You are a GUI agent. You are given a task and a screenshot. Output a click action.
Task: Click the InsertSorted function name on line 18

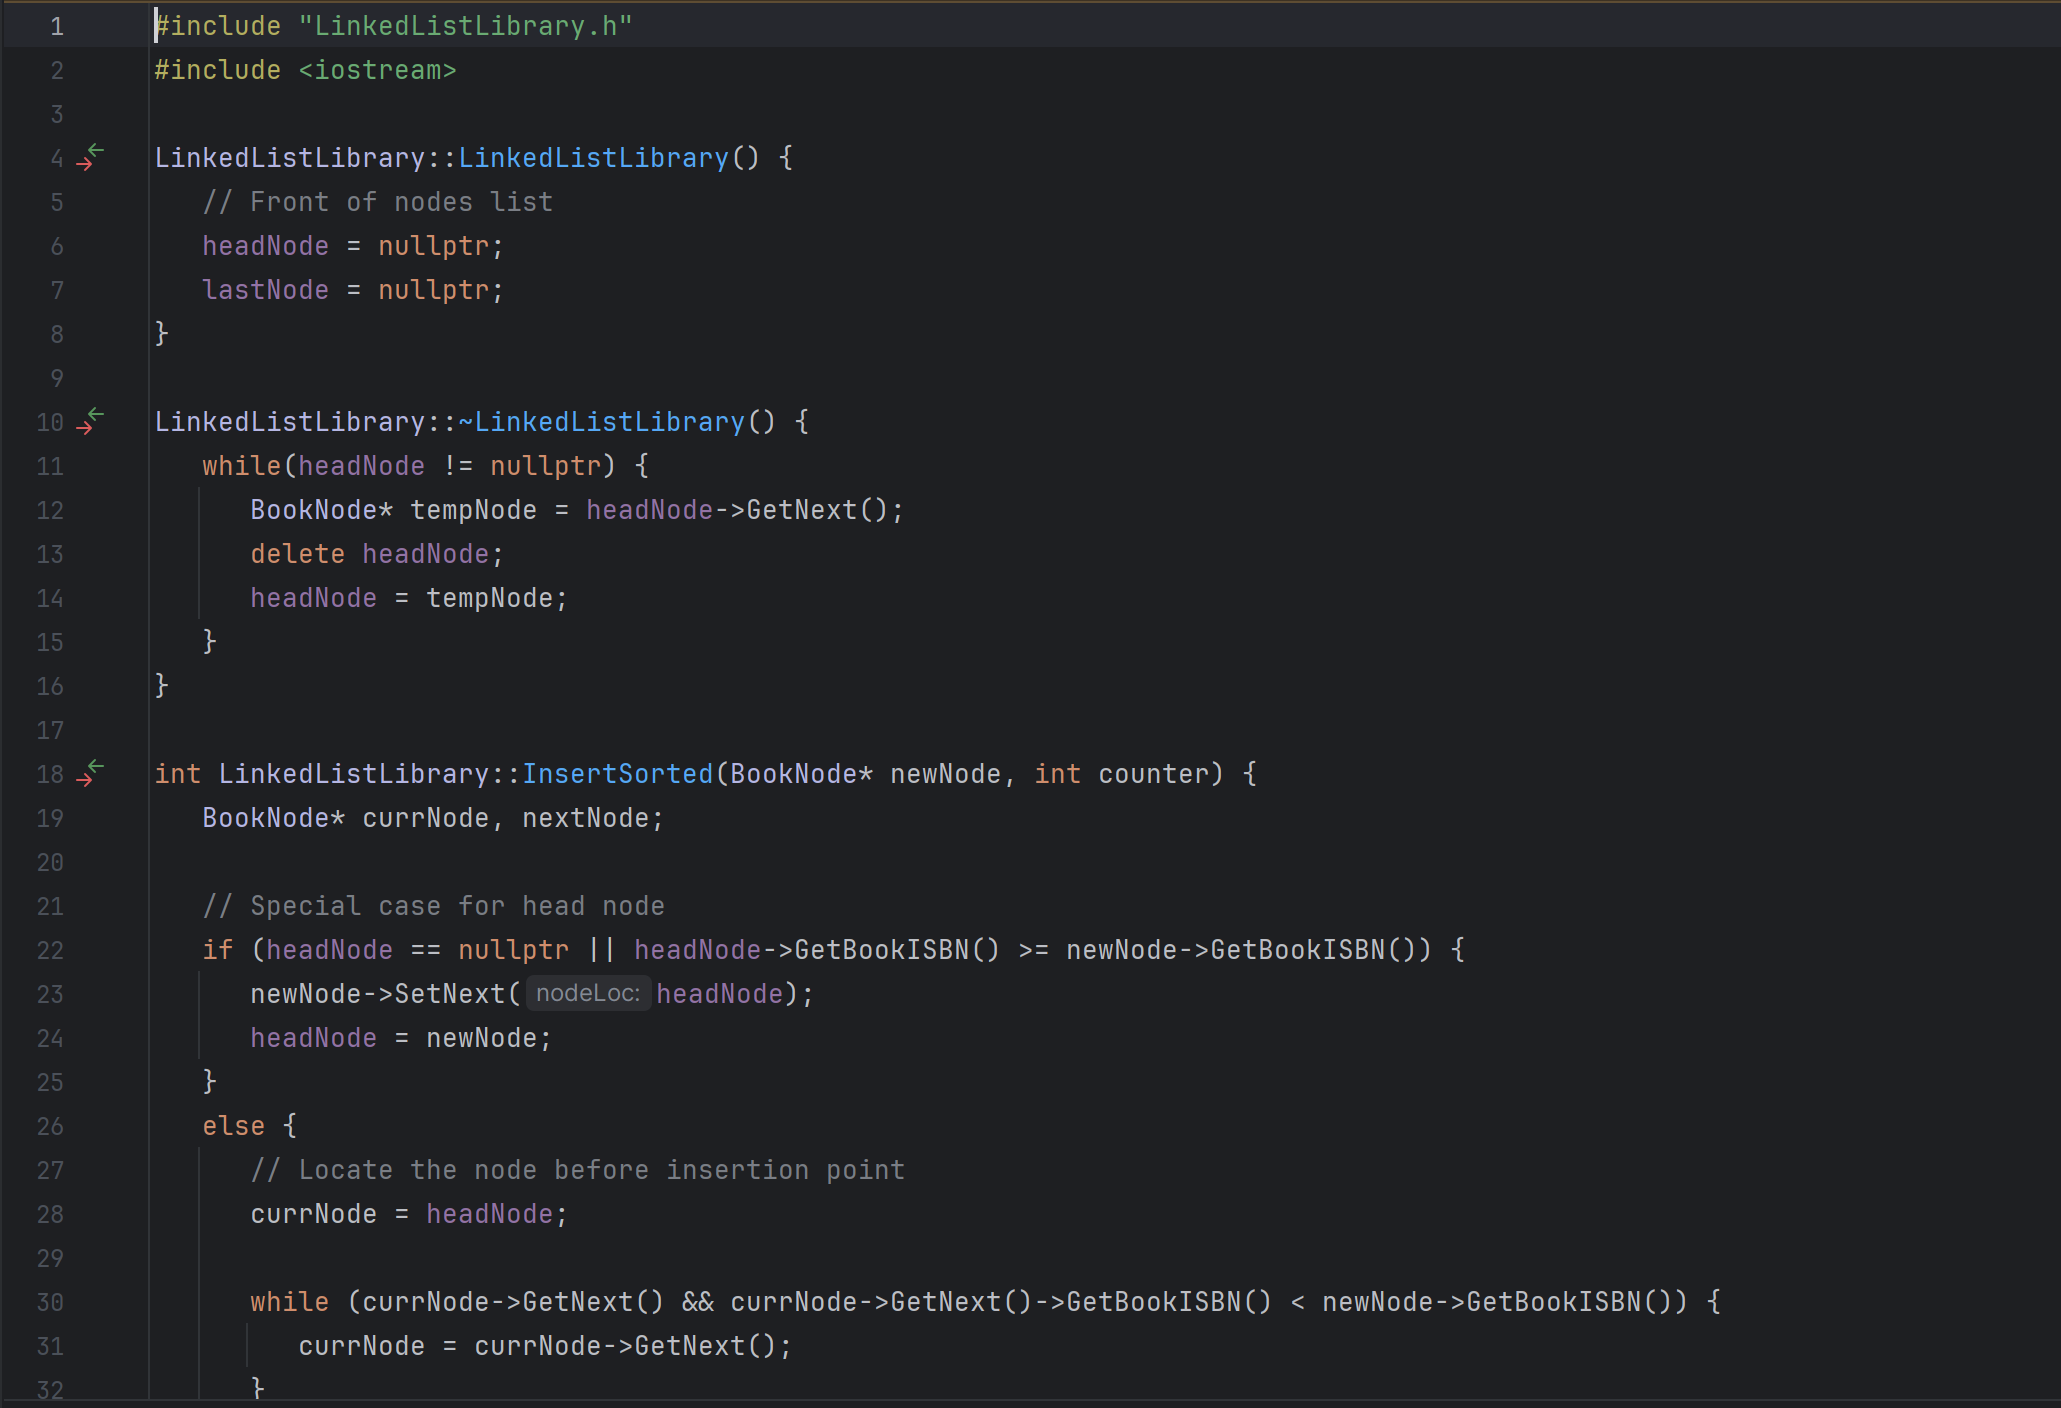[x=618, y=772]
